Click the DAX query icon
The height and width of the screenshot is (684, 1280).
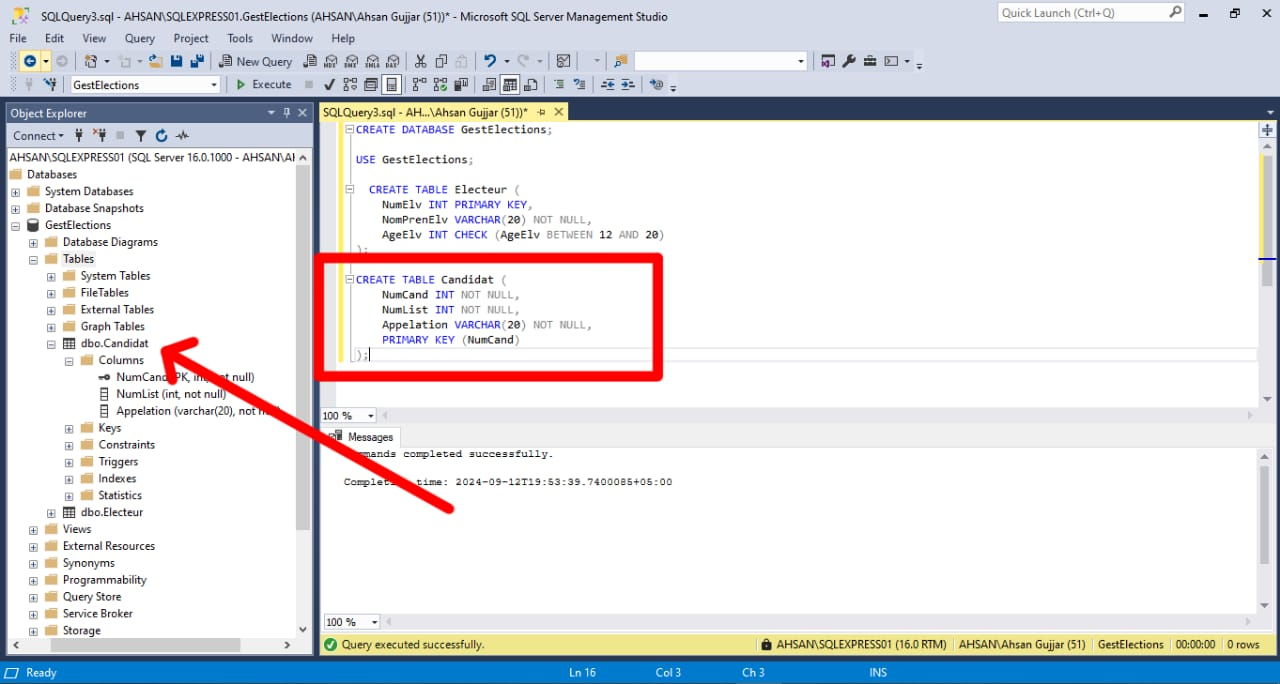[x=393, y=61]
